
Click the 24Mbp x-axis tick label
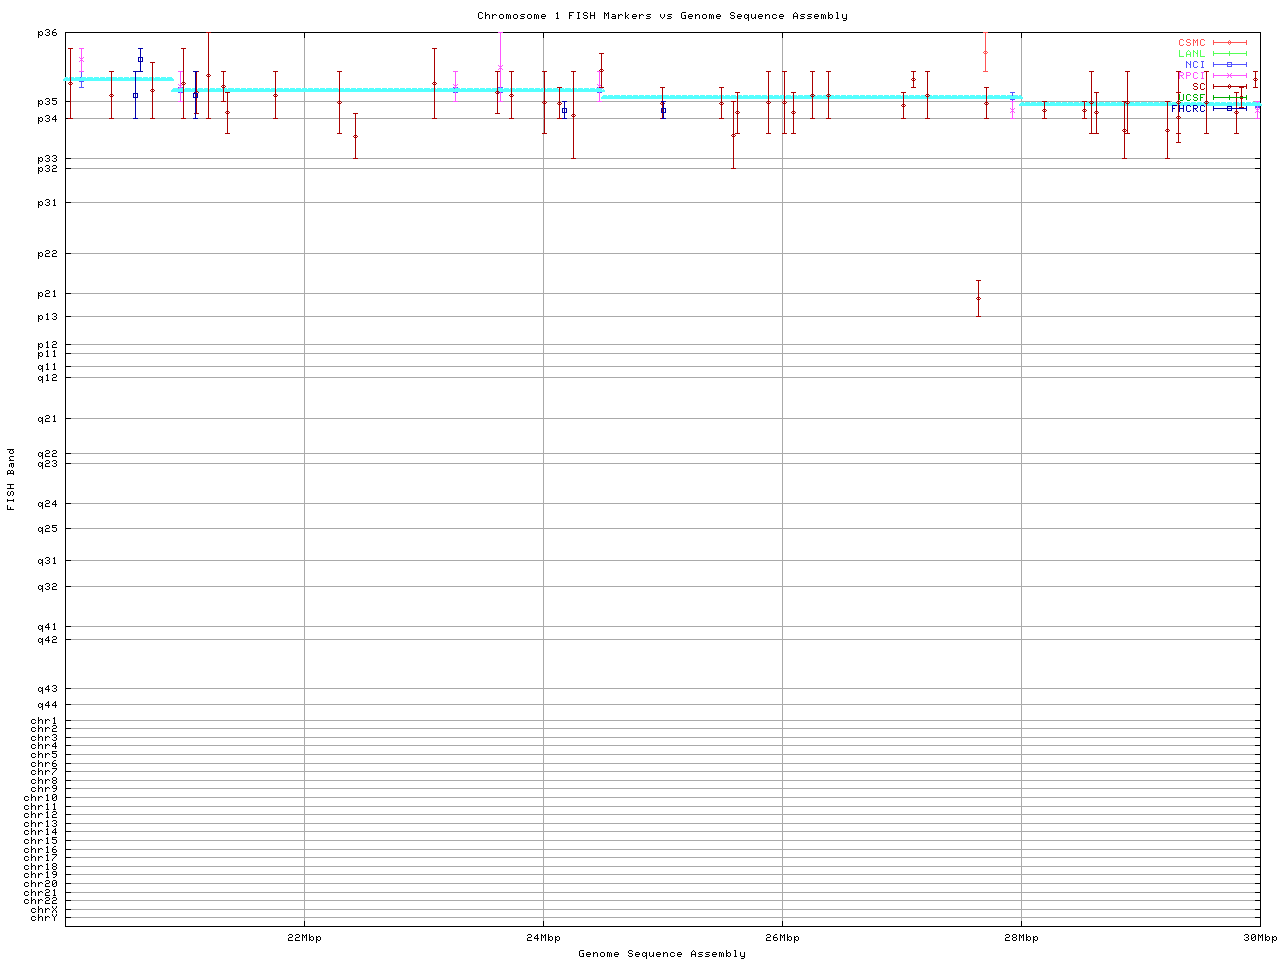pyautogui.click(x=543, y=938)
